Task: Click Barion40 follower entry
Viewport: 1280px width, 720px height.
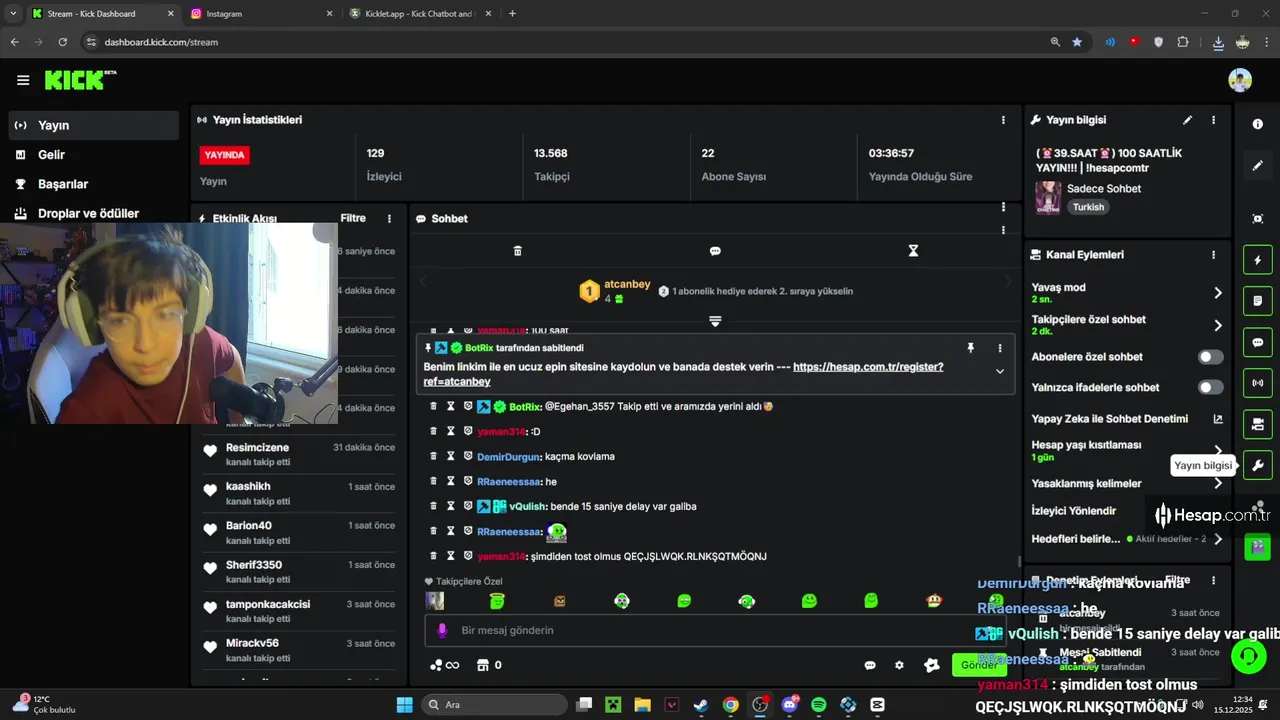Action: 298,532
